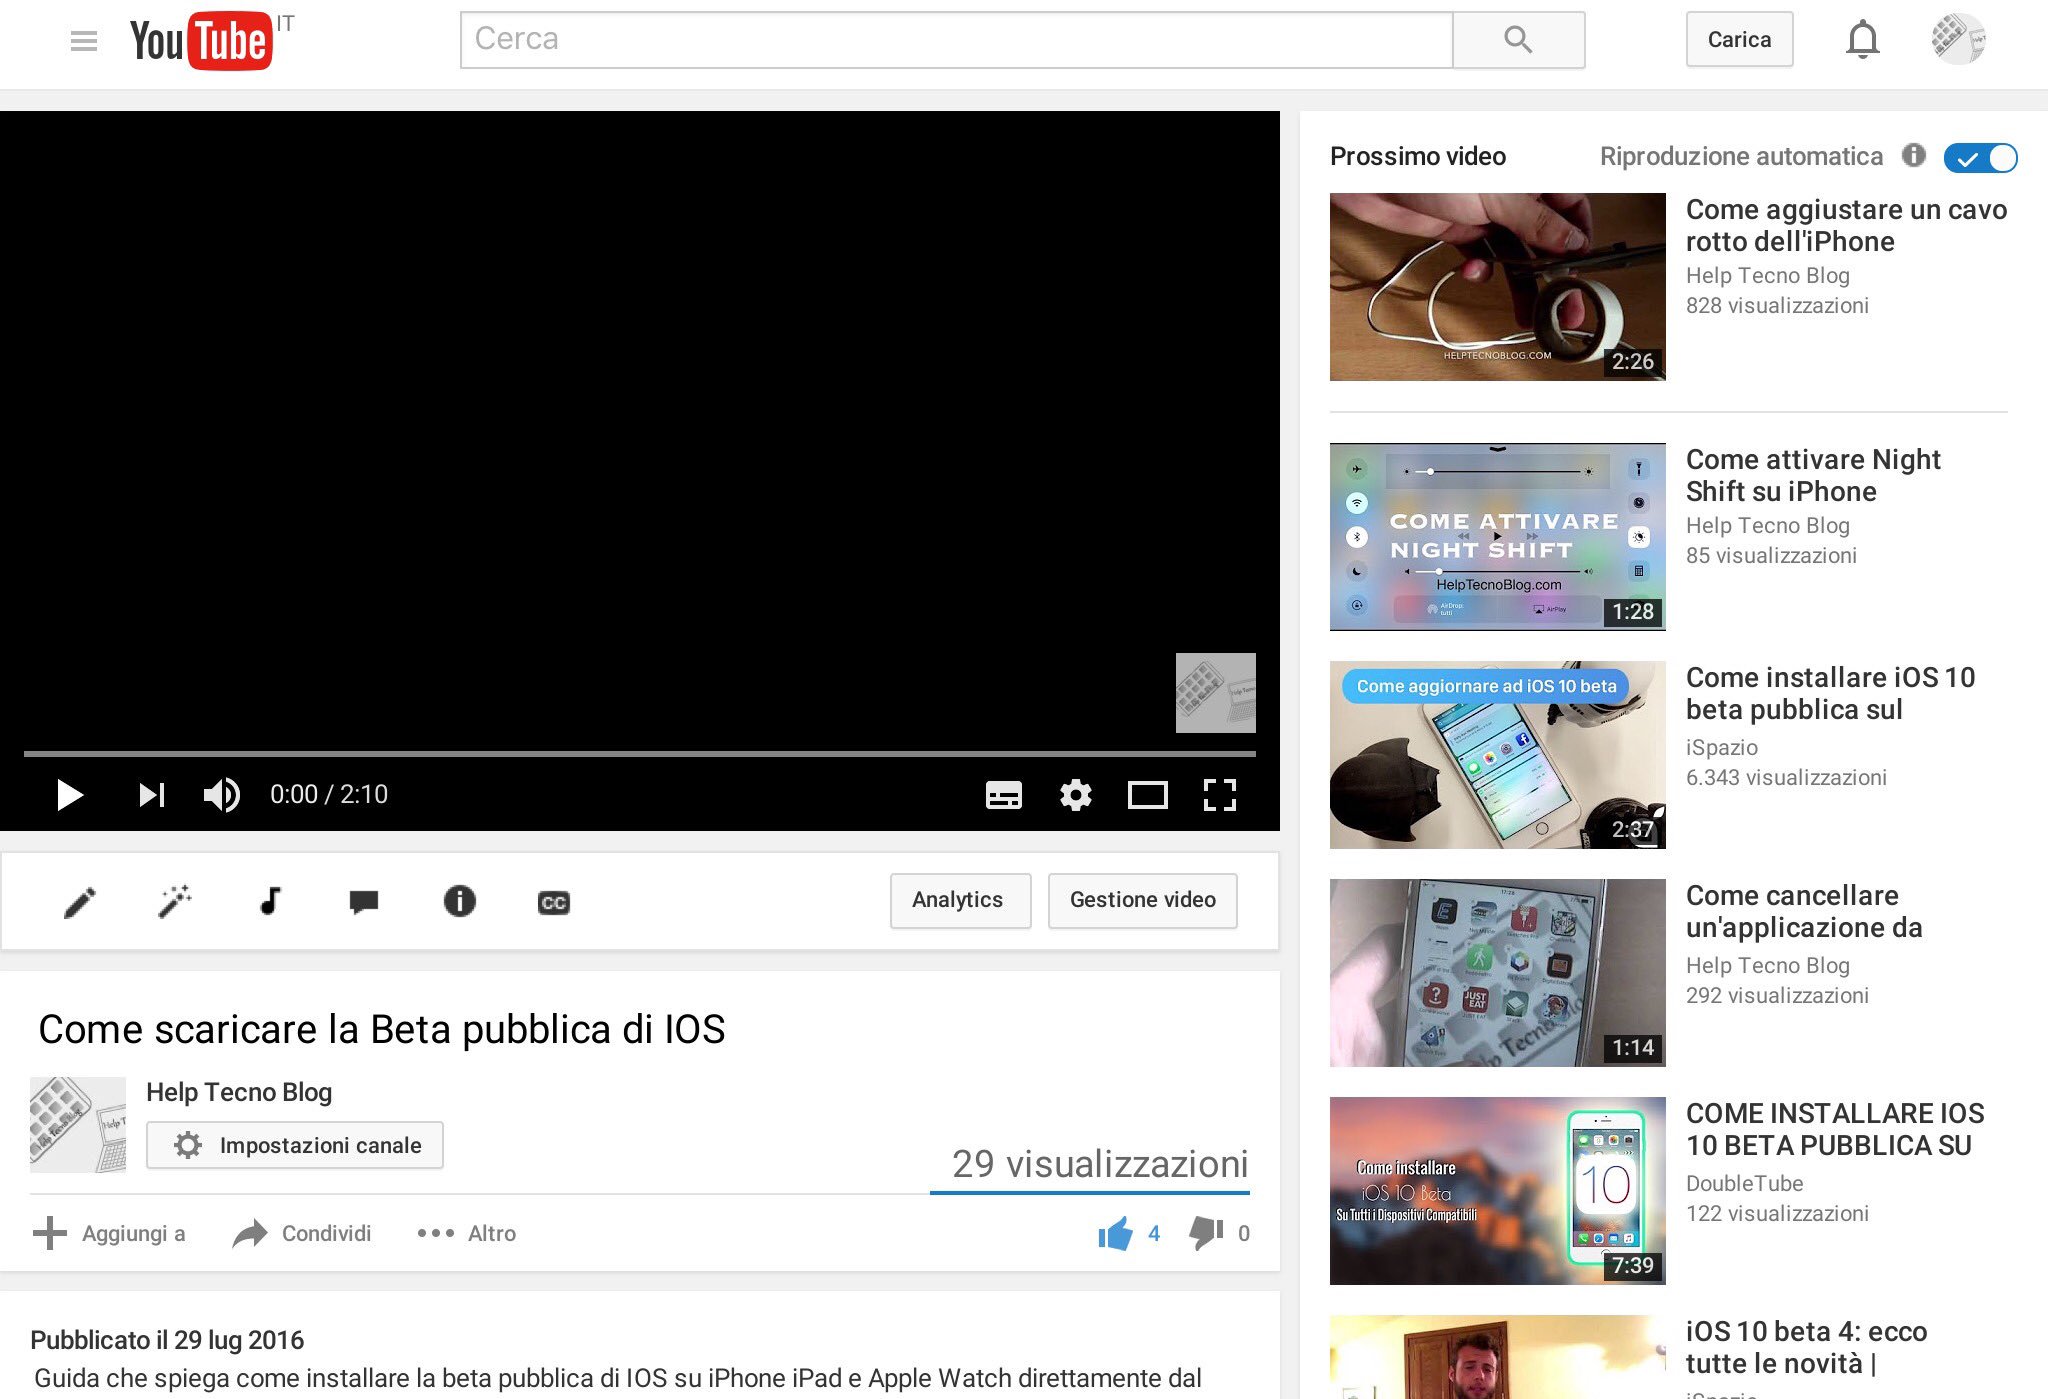Open the cavo rotto dell'iPhone thumbnail
The height and width of the screenshot is (1399, 2048).
[x=1498, y=287]
